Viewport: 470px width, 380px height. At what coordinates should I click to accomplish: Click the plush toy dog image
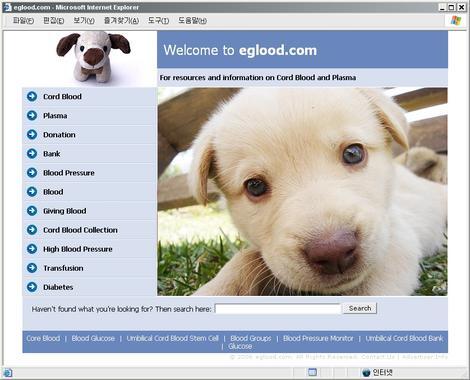pyautogui.click(x=93, y=57)
